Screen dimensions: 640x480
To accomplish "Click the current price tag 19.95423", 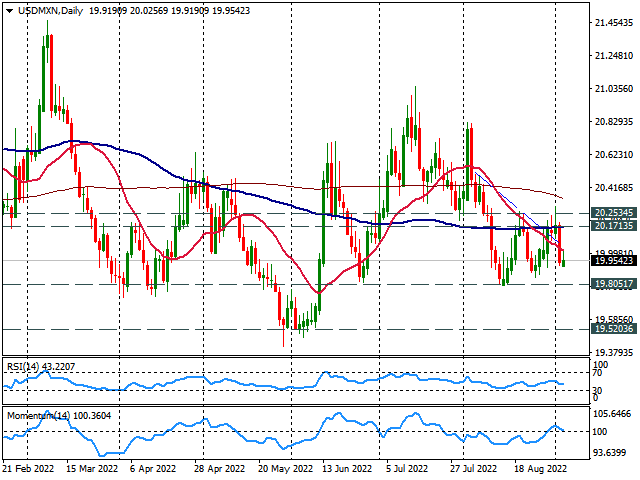I will point(614,261).
